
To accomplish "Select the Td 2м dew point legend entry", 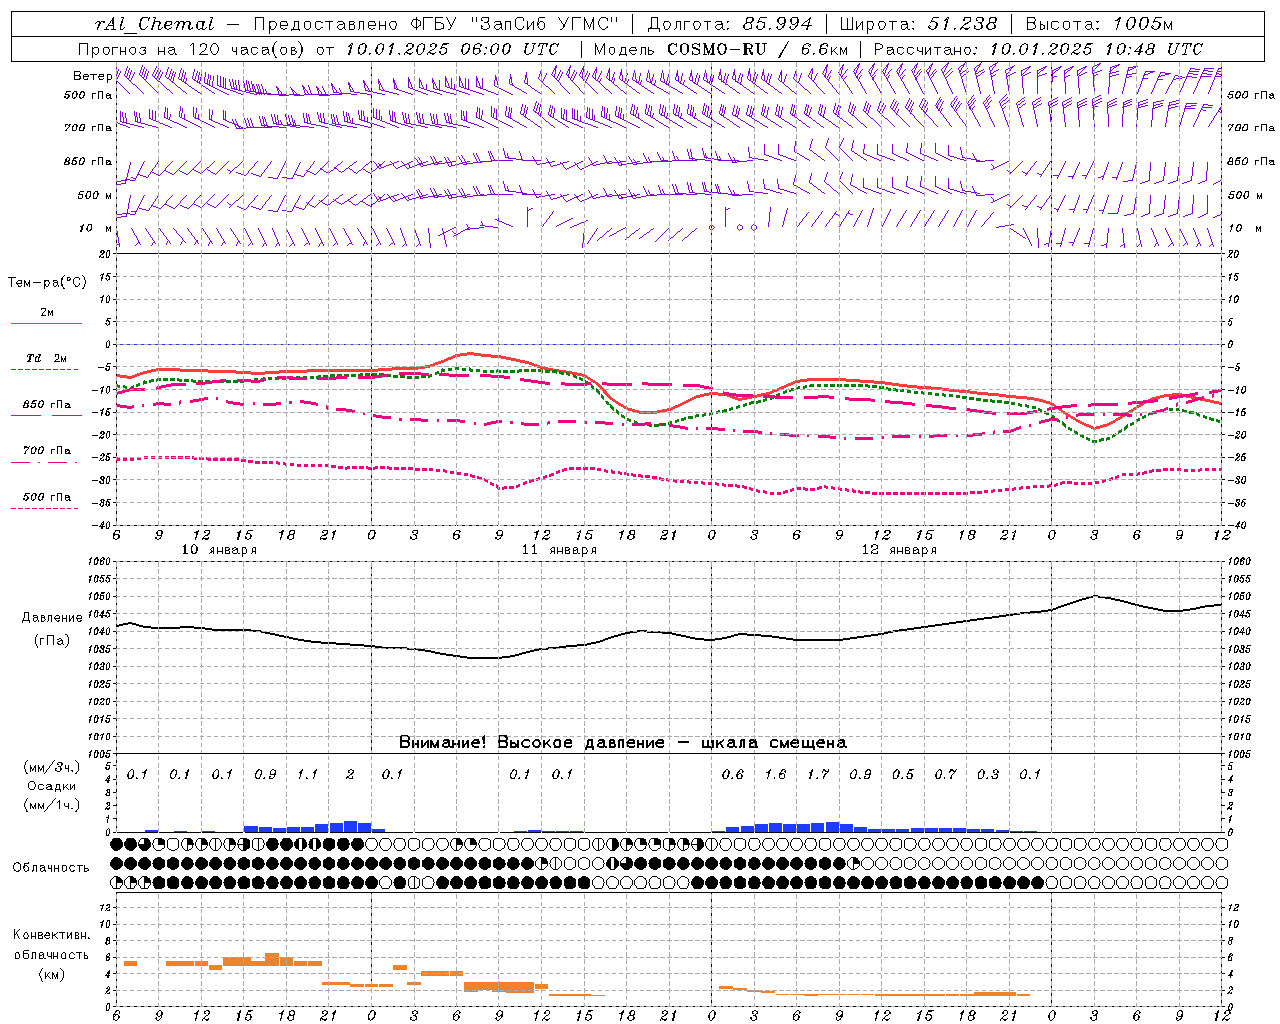I will click(x=47, y=358).
